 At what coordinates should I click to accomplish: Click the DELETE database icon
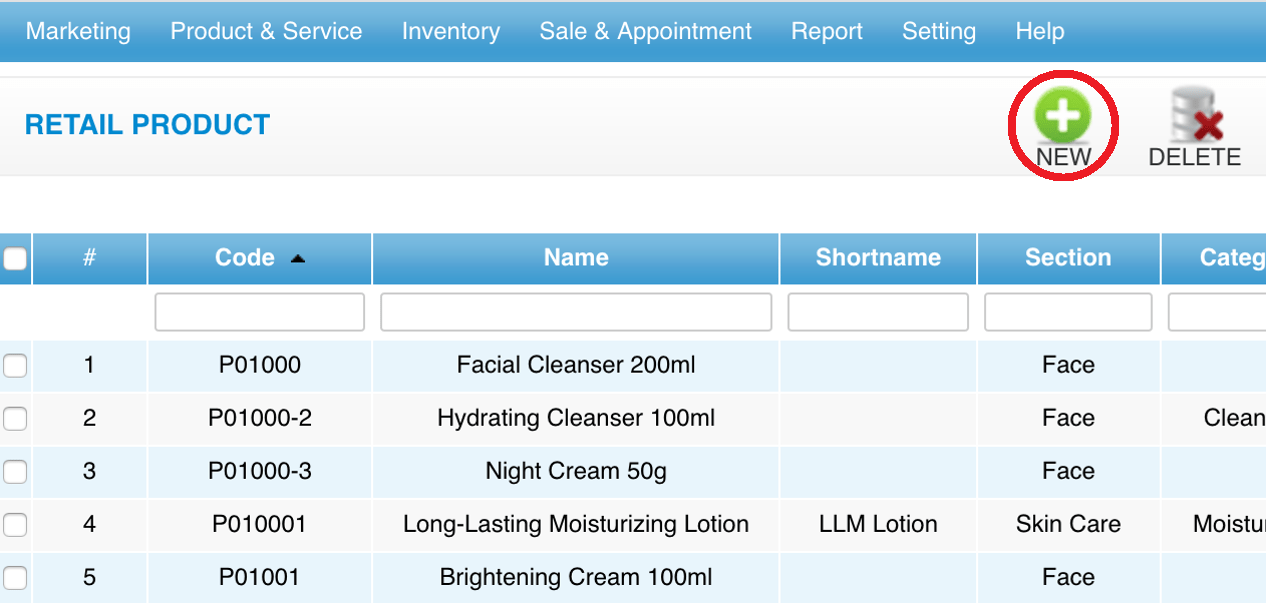1197,116
